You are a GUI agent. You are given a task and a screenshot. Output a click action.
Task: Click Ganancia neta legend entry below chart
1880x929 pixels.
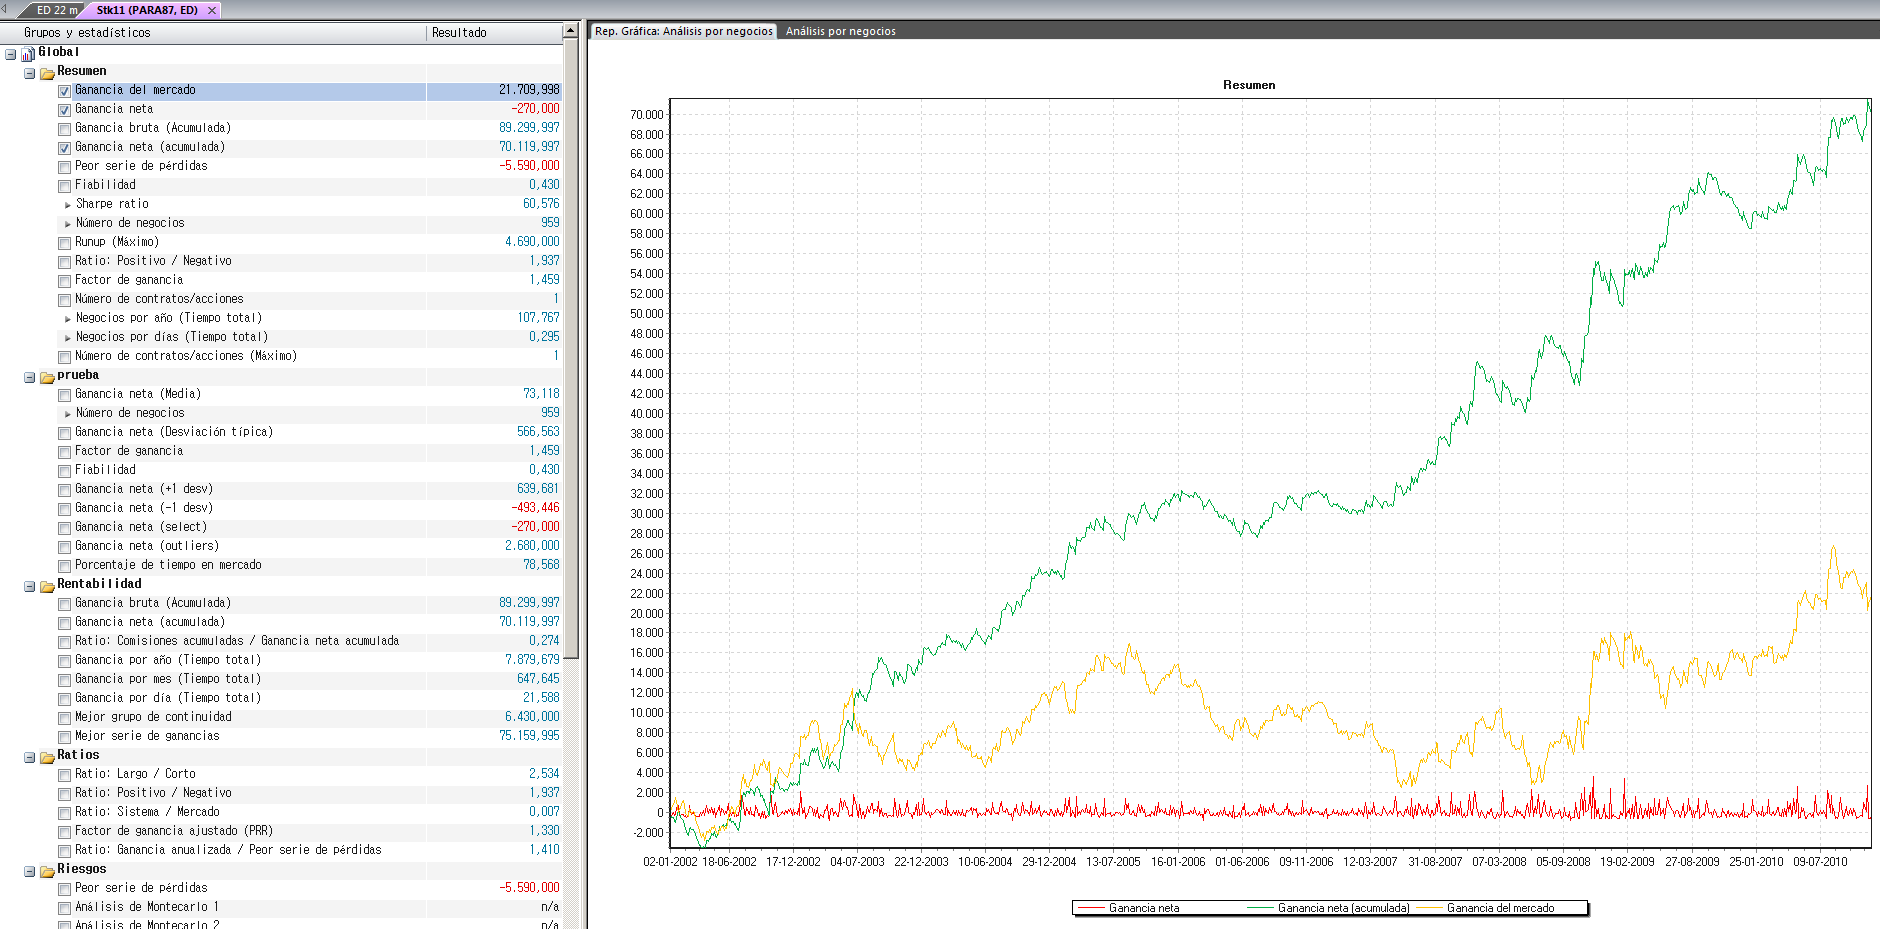[x=1144, y=908]
